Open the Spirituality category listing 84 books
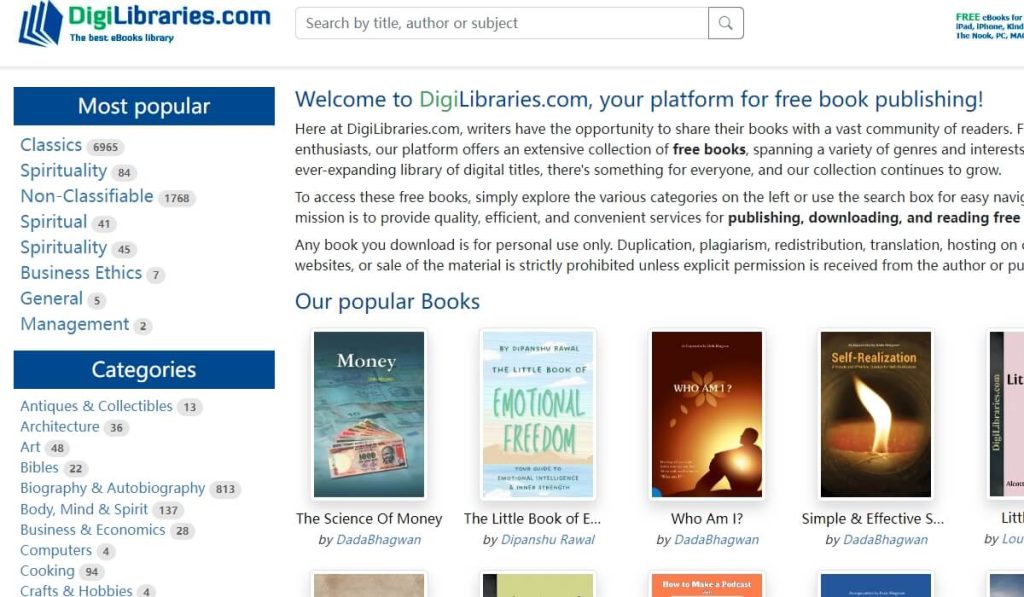1024x597 pixels. click(62, 170)
